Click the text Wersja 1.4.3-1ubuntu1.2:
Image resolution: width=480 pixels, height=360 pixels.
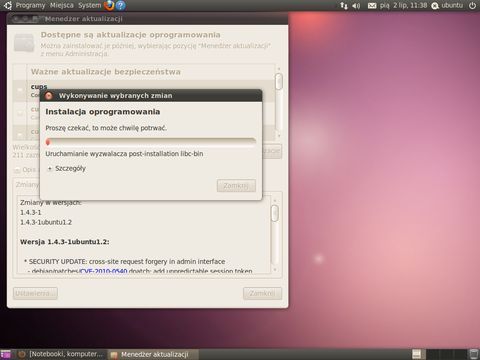(x=64, y=242)
